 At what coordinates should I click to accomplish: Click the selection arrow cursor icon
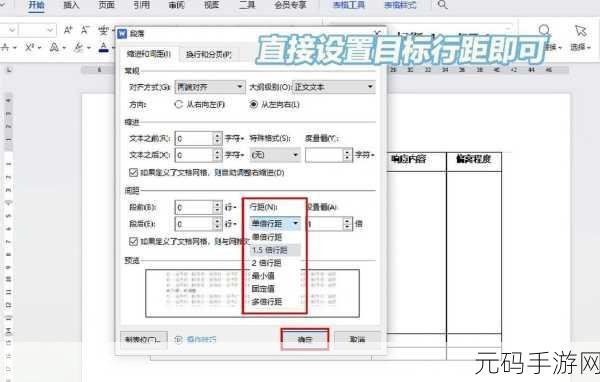click(580, 31)
